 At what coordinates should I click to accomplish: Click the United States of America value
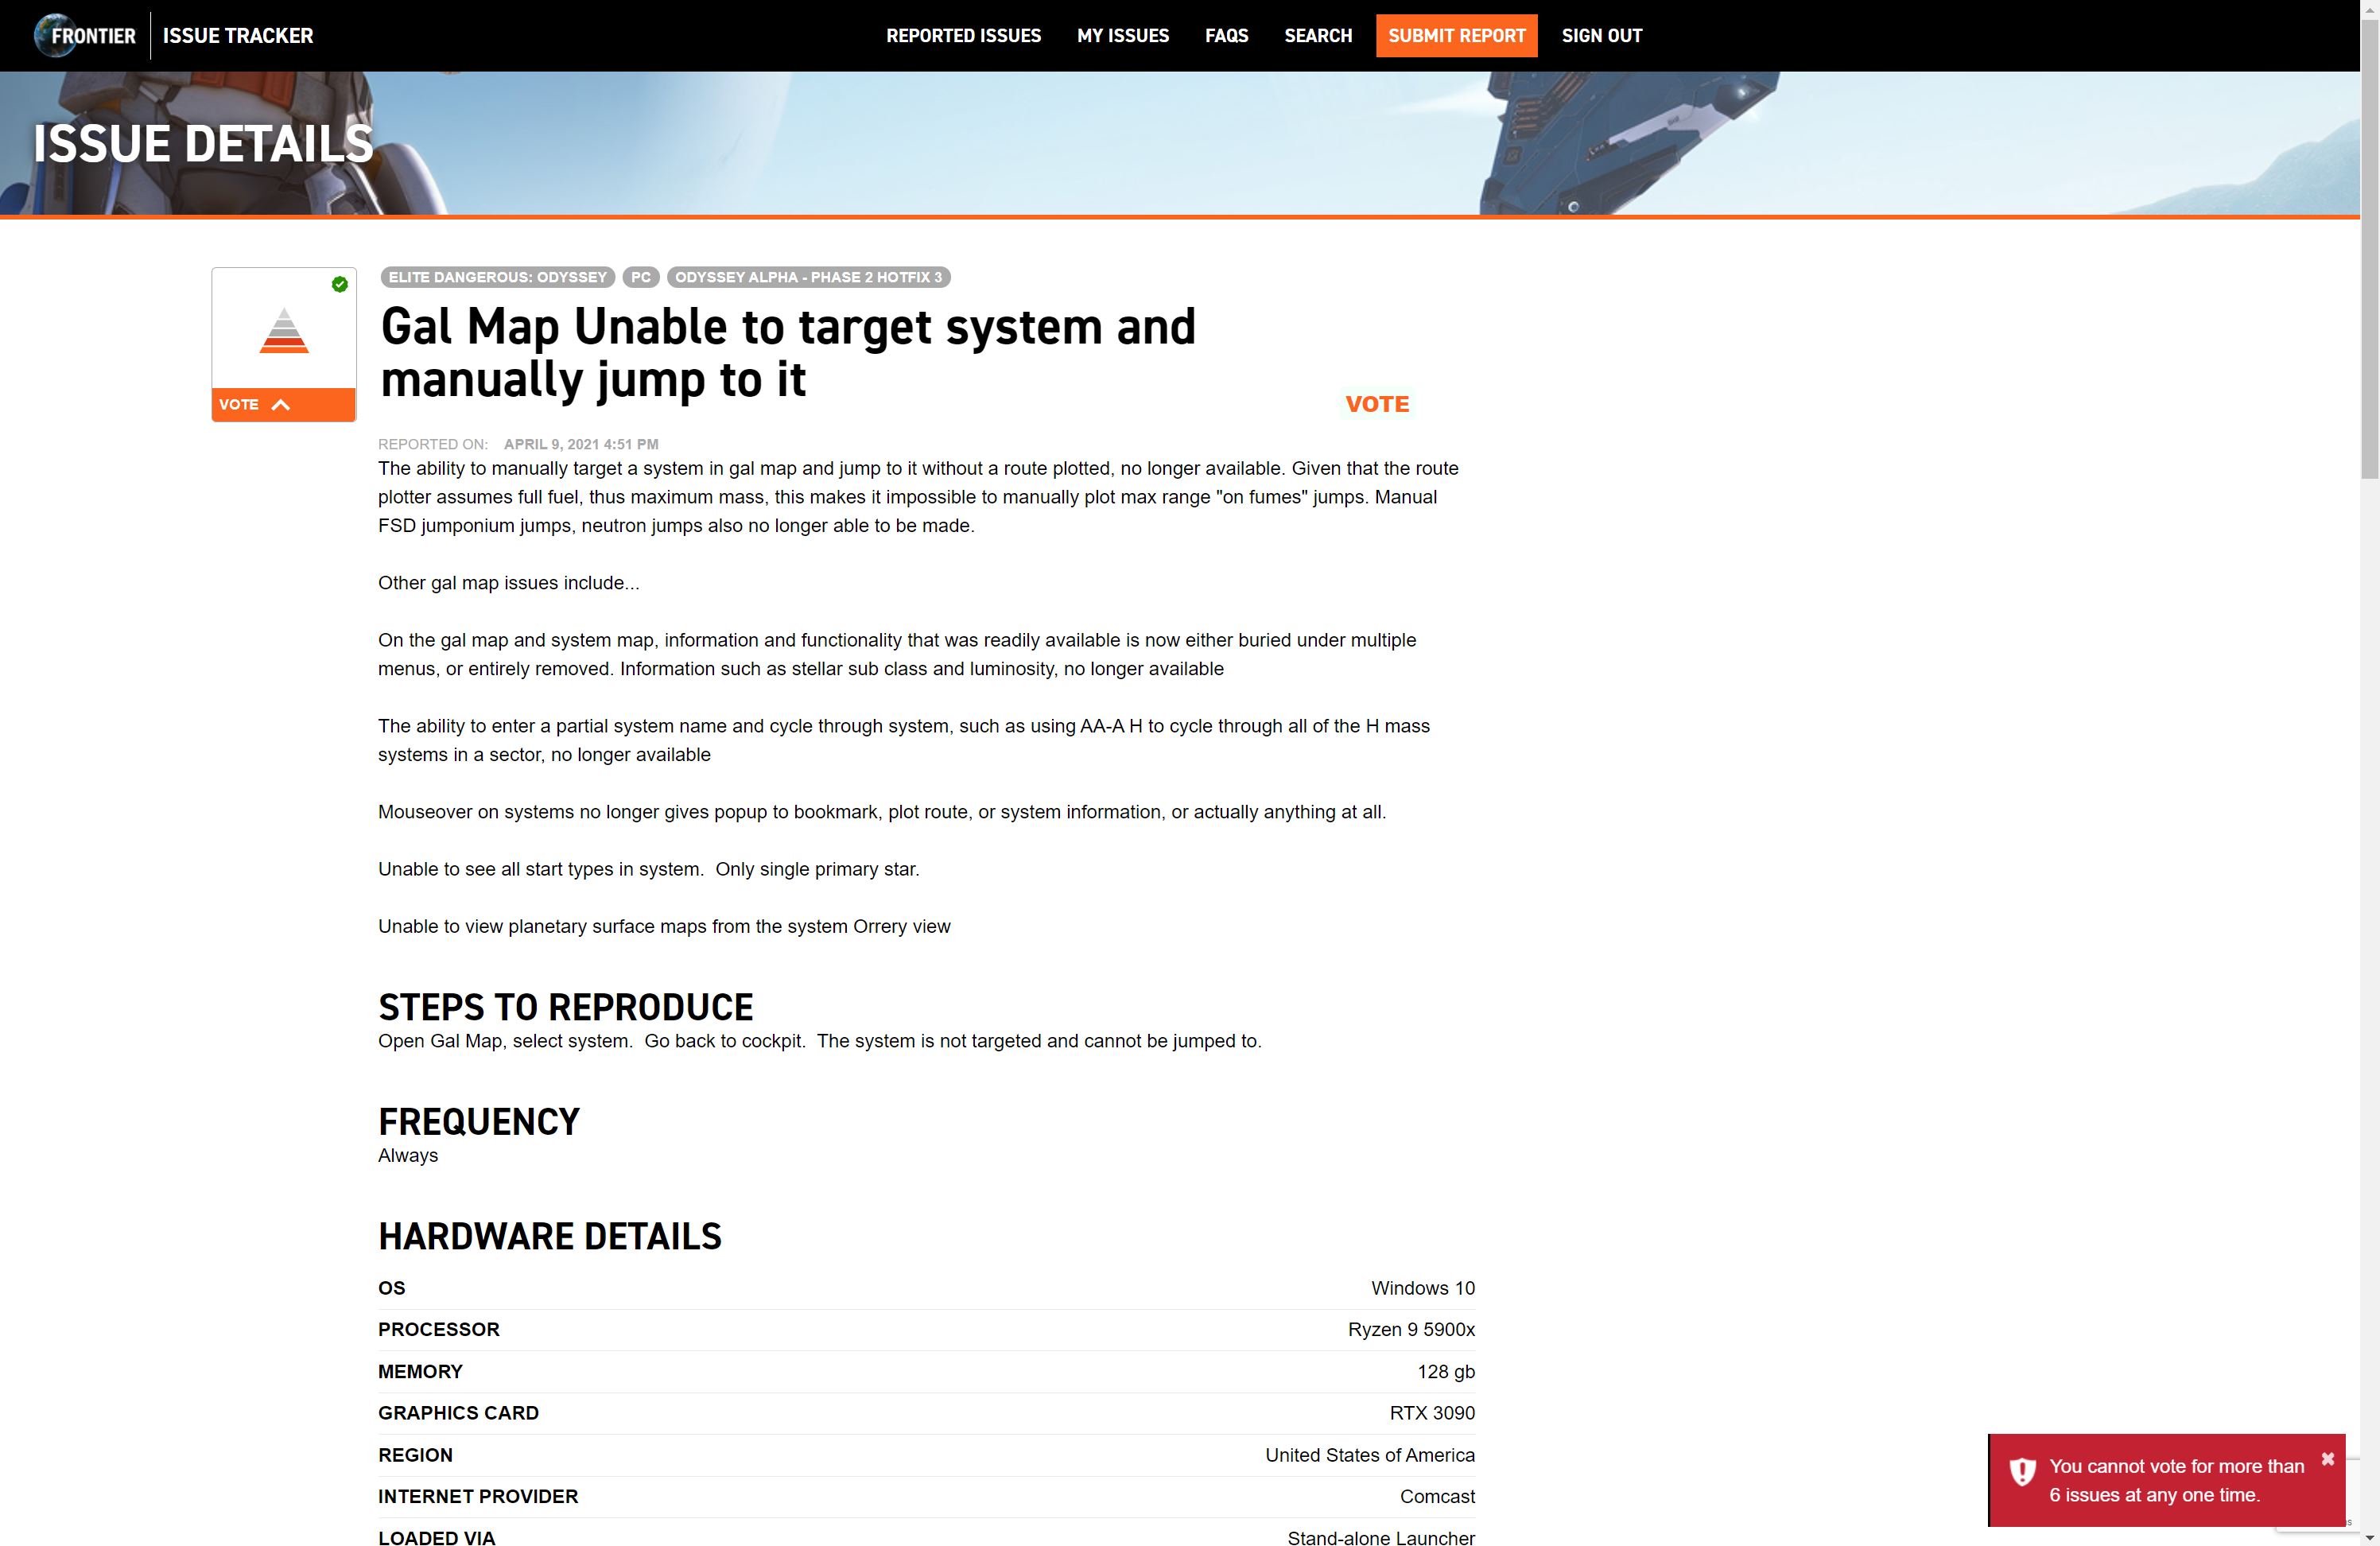click(x=1369, y=1455)
